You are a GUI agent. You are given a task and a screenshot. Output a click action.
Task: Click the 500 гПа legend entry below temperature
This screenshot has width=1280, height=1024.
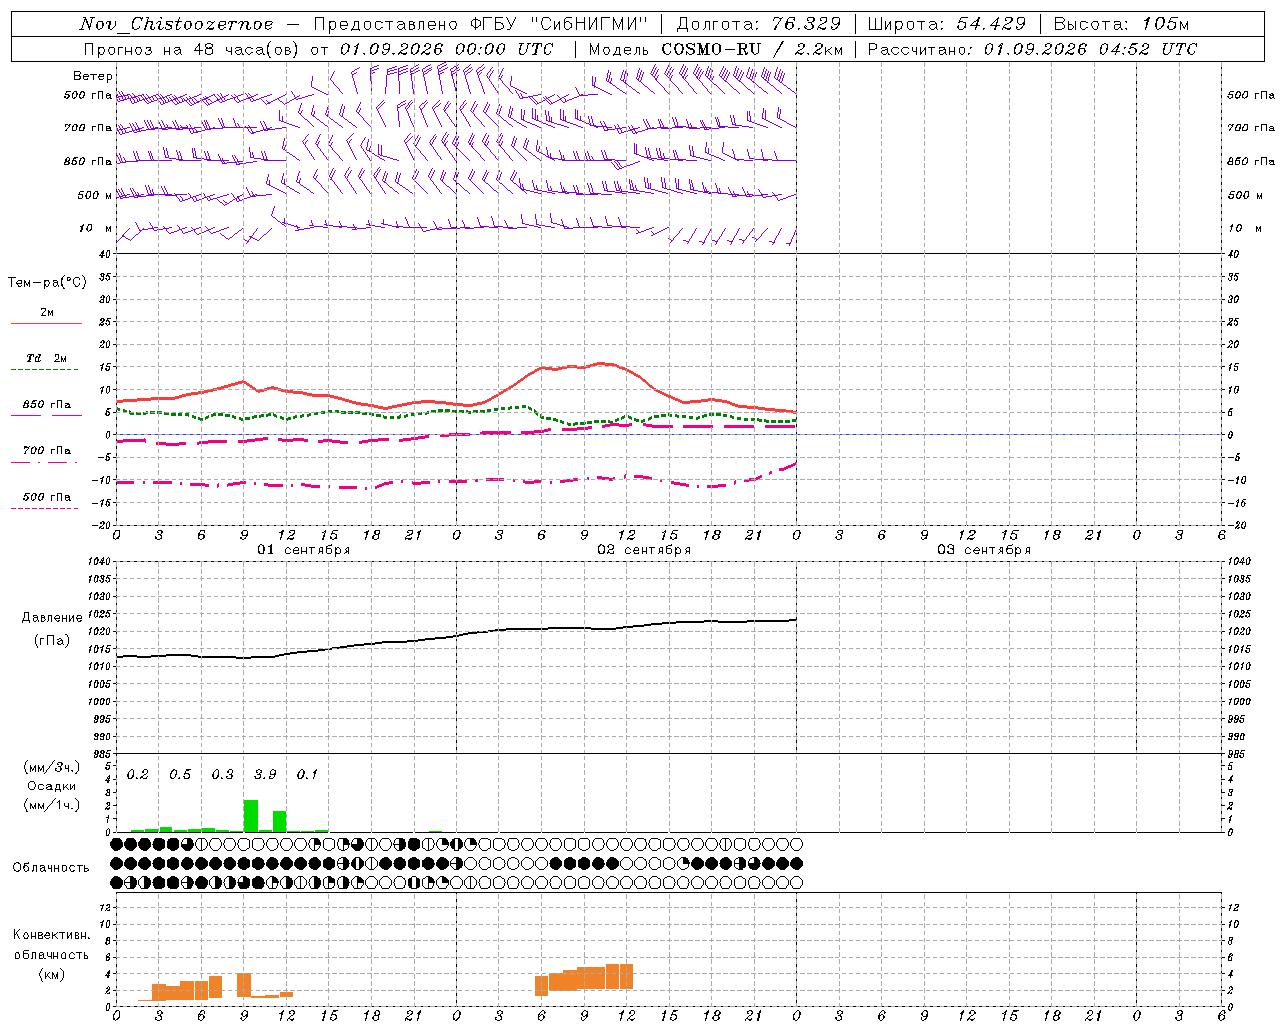(x=46, y=497)
